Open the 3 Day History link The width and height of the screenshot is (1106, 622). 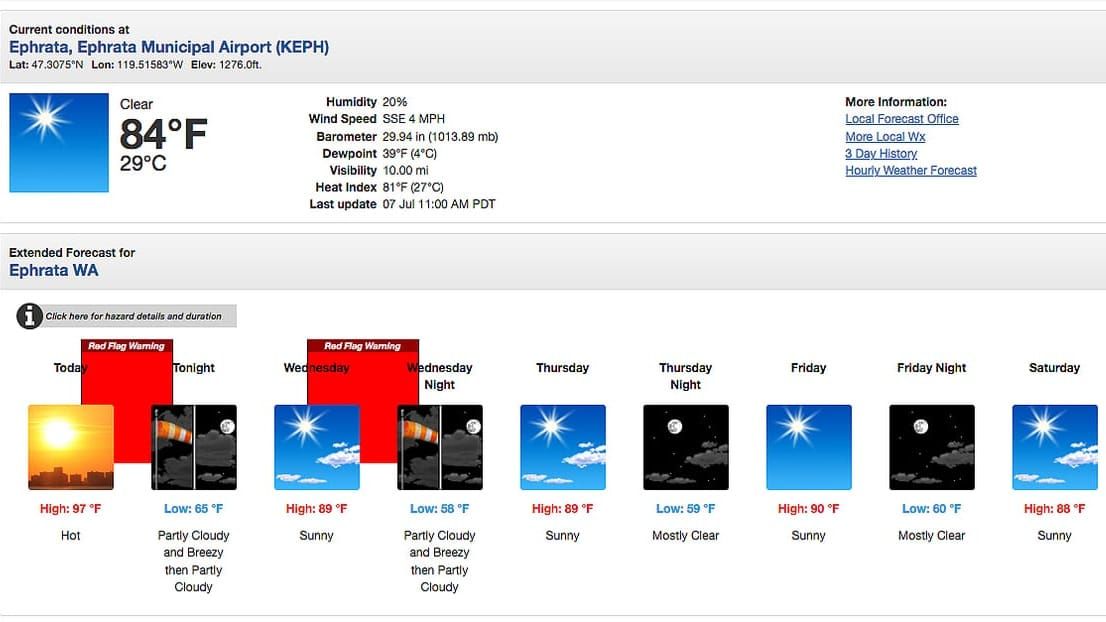pyautogui.click(x=882, y=154)
